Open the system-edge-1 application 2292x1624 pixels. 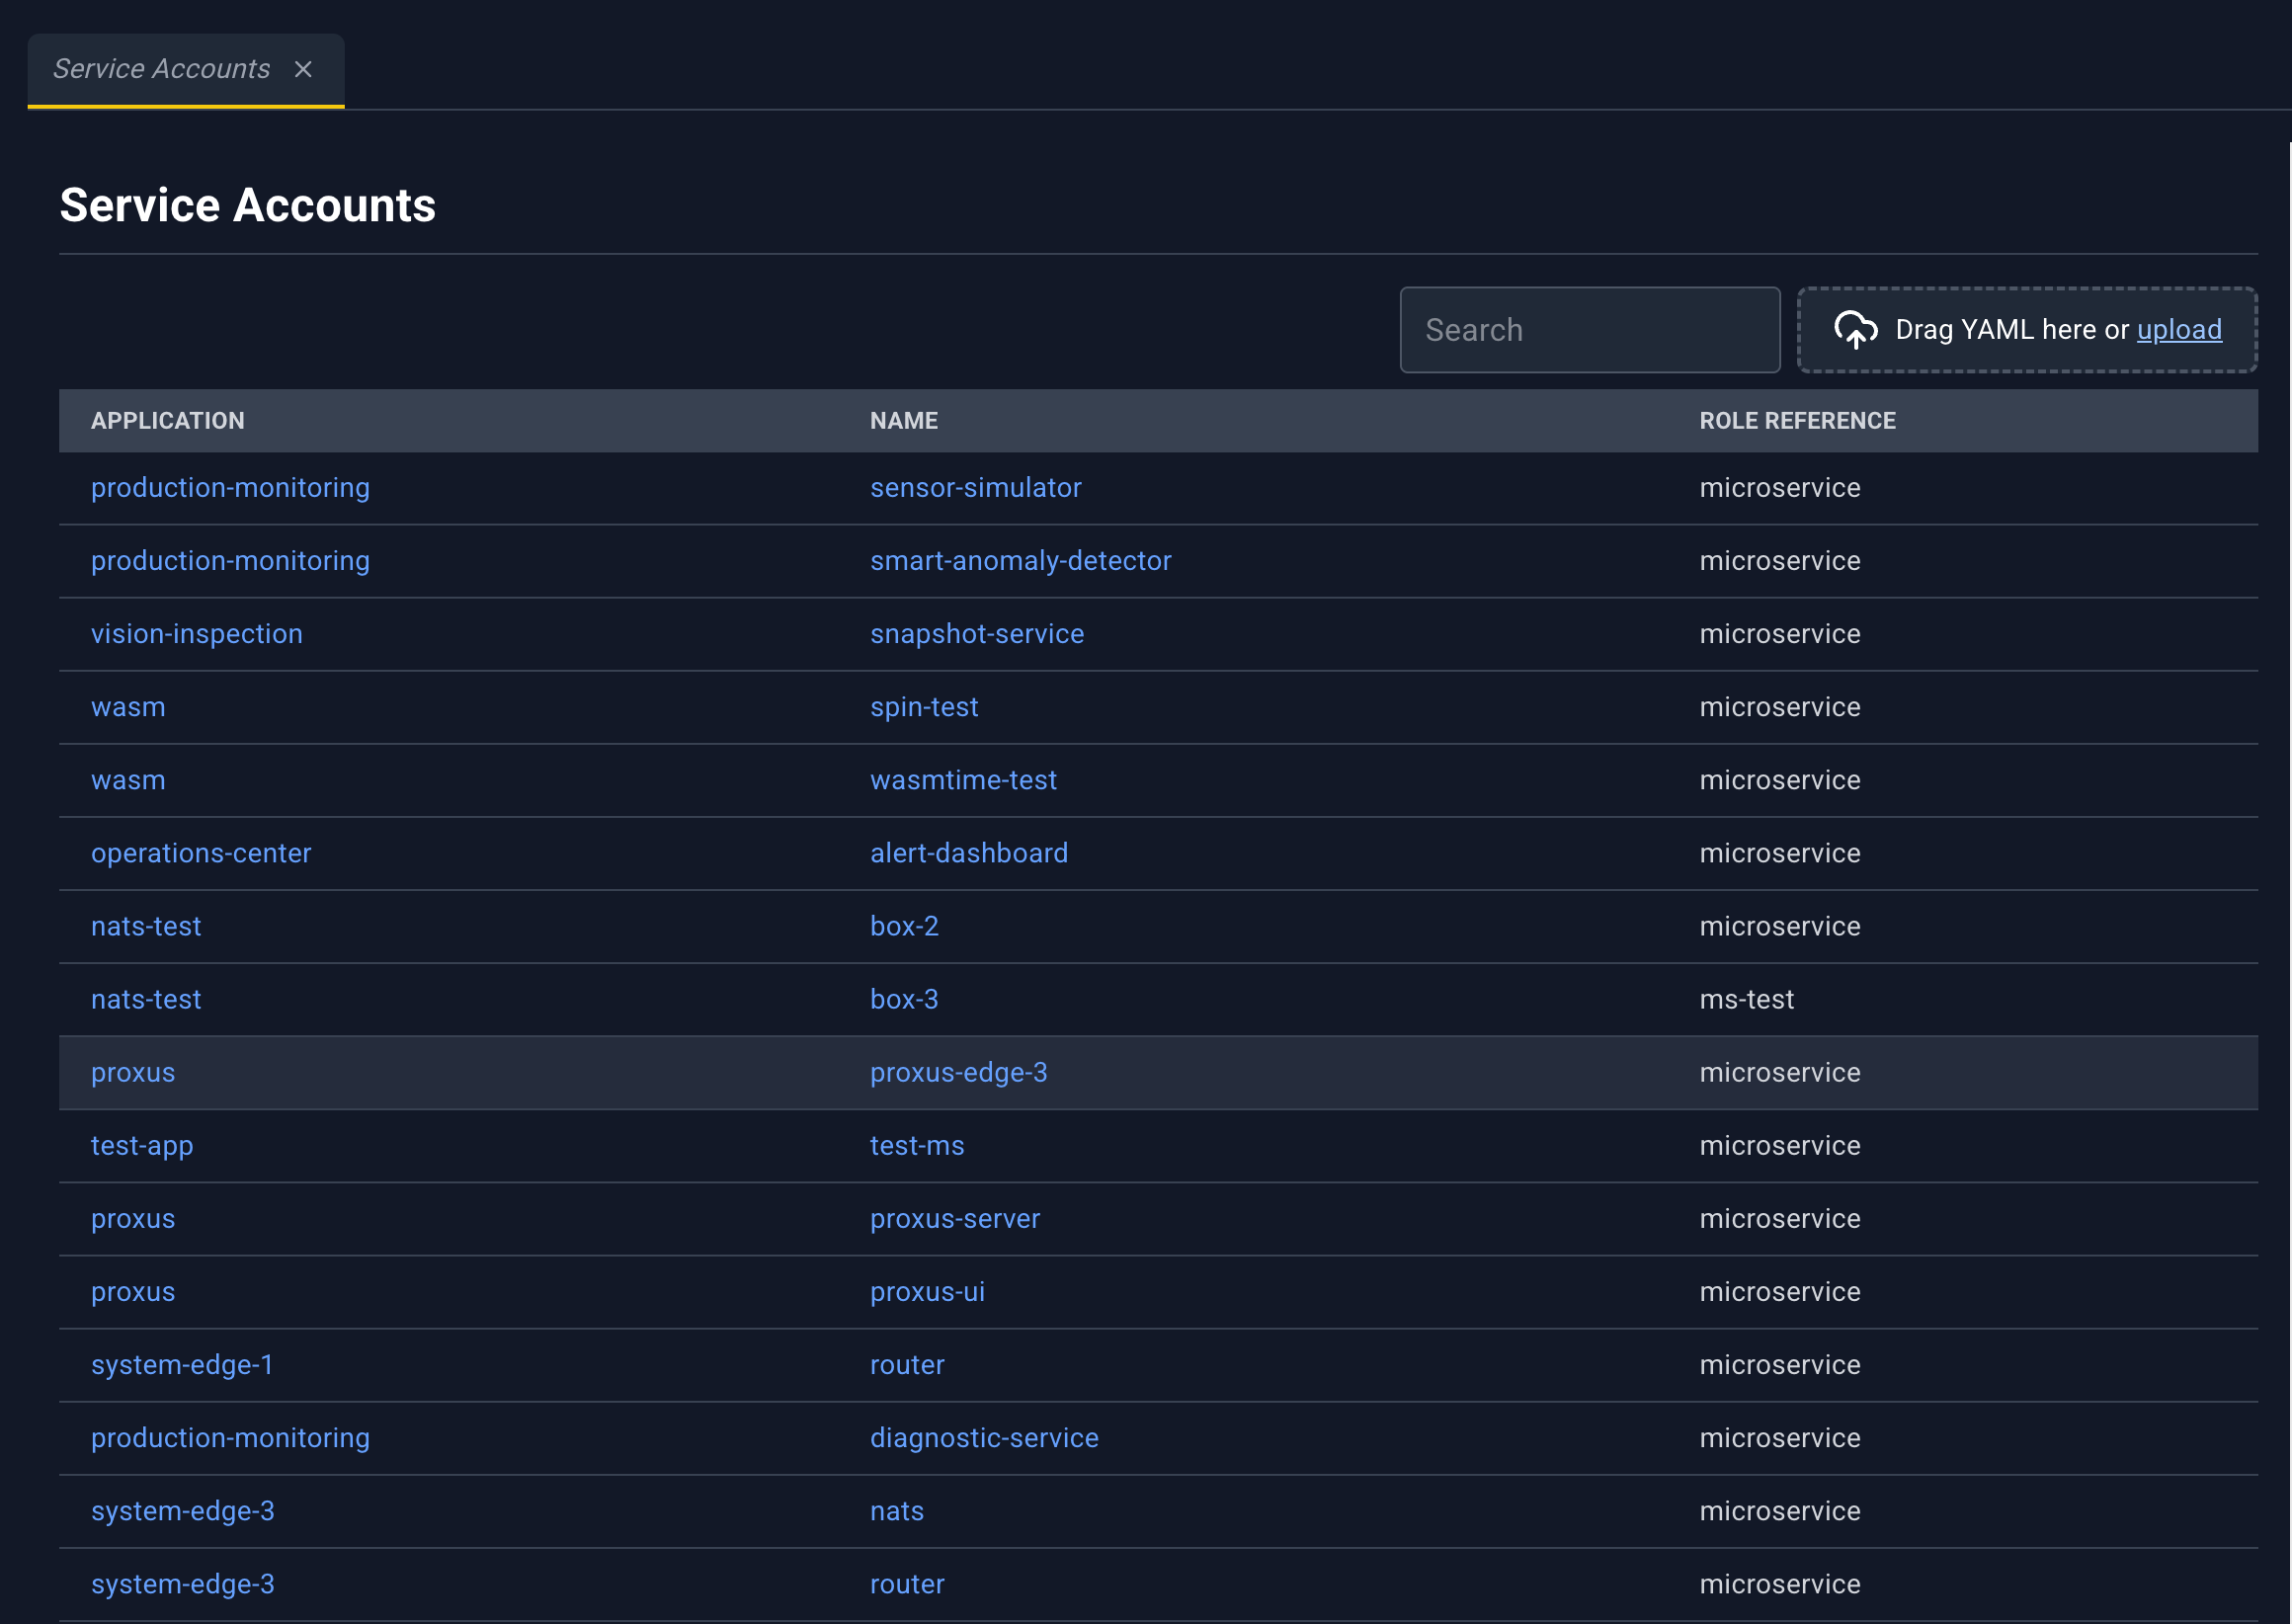tap(182, 1365)
